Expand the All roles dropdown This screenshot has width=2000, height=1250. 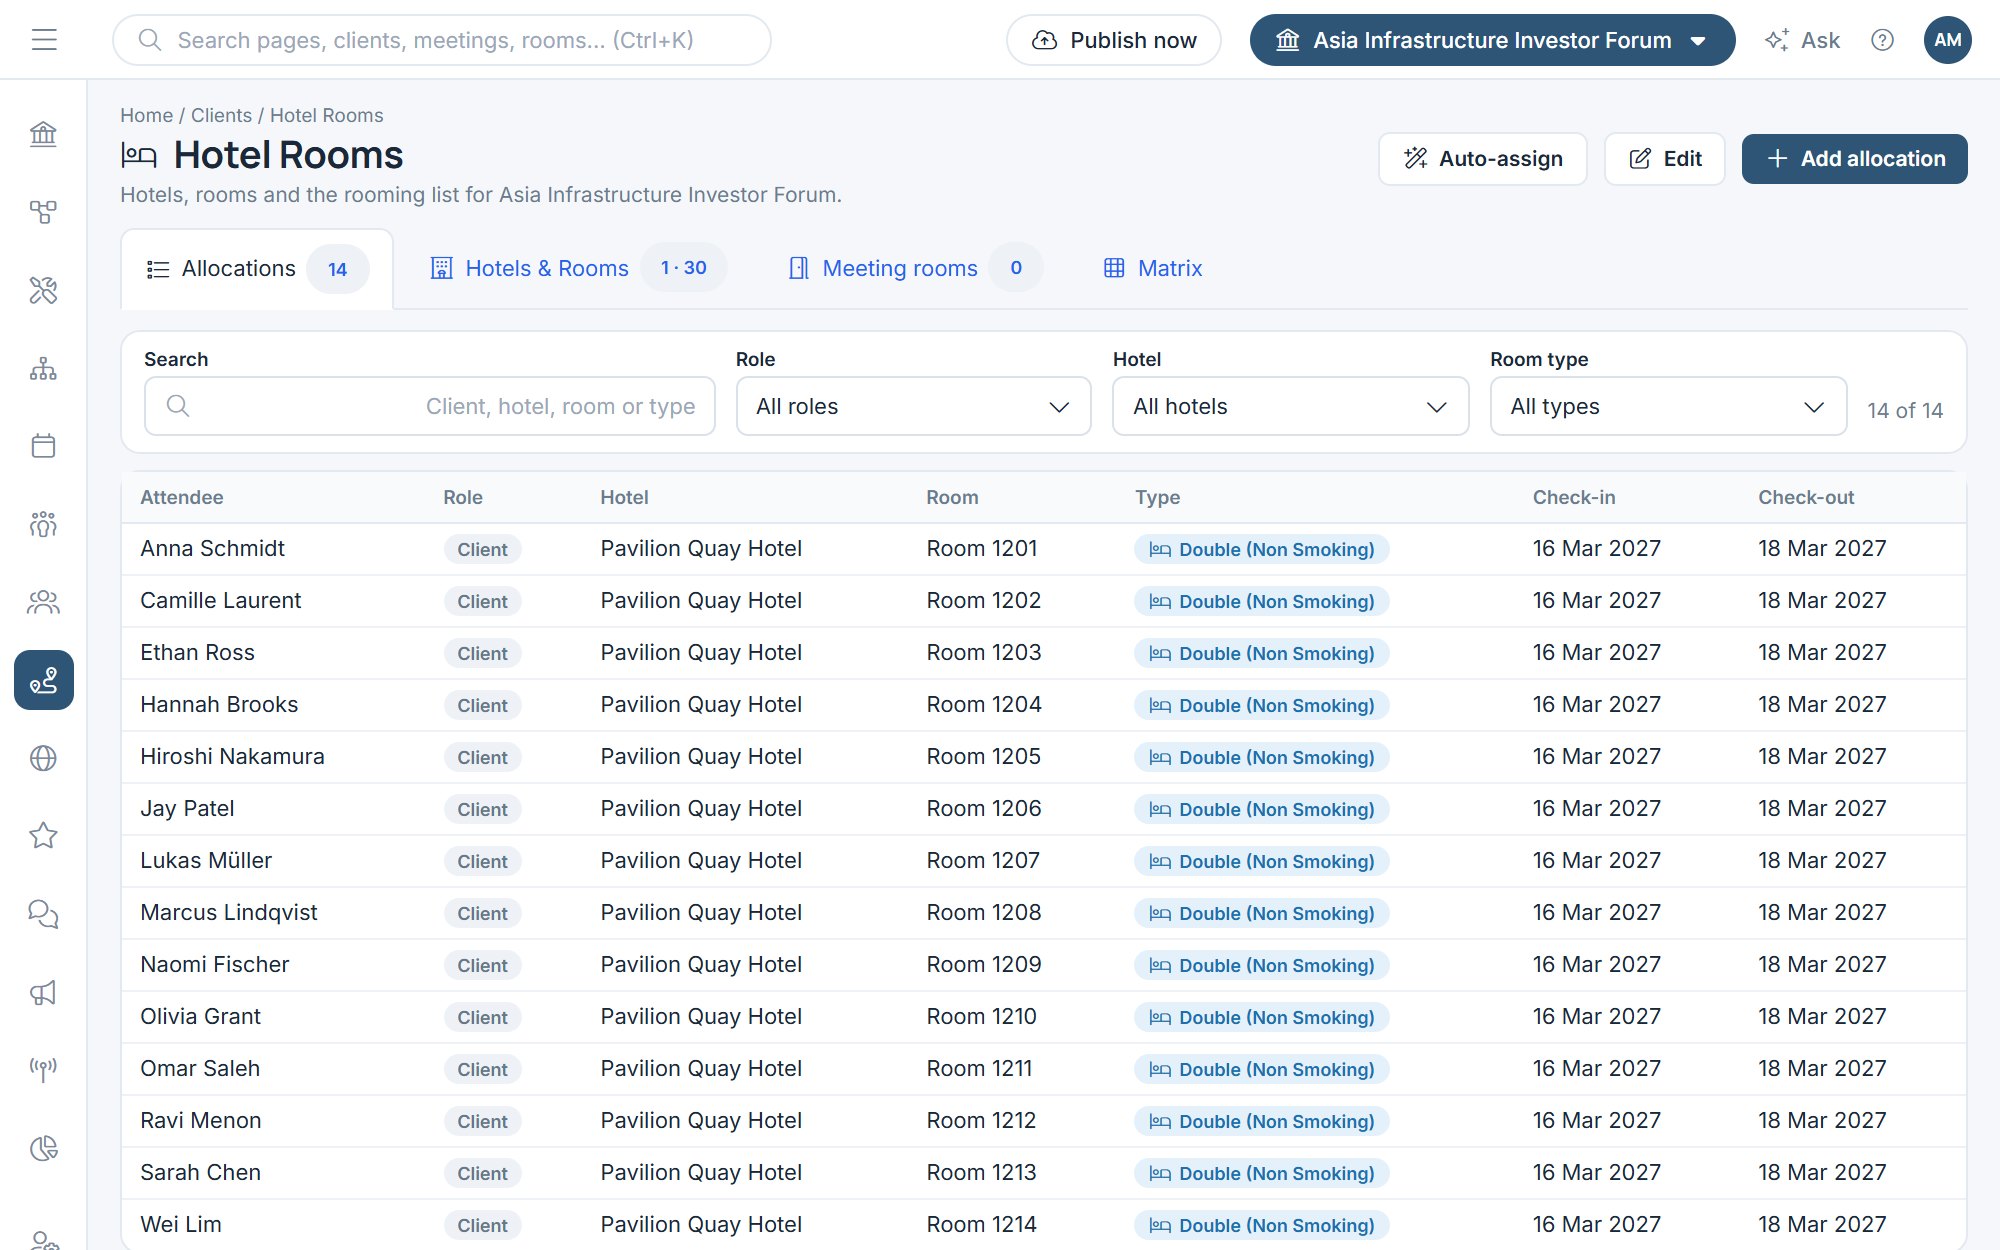pyautogui.click(x=913, y=406)
